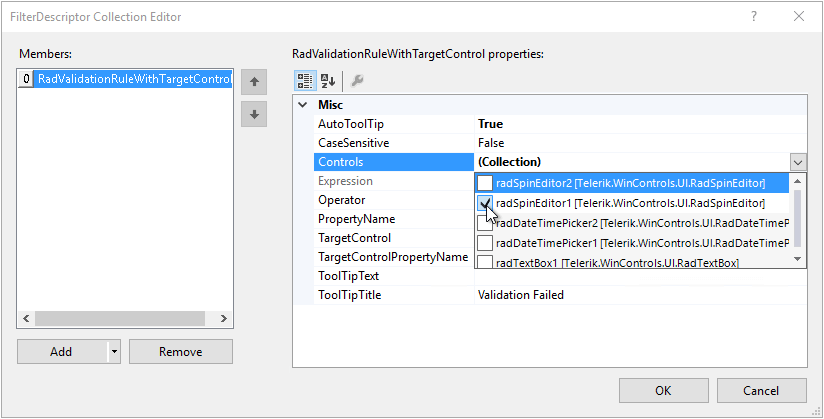This screenshot has height=419, width=824.
Task: Select the TargetControlPropertyName property row
Action: [394, 257]
